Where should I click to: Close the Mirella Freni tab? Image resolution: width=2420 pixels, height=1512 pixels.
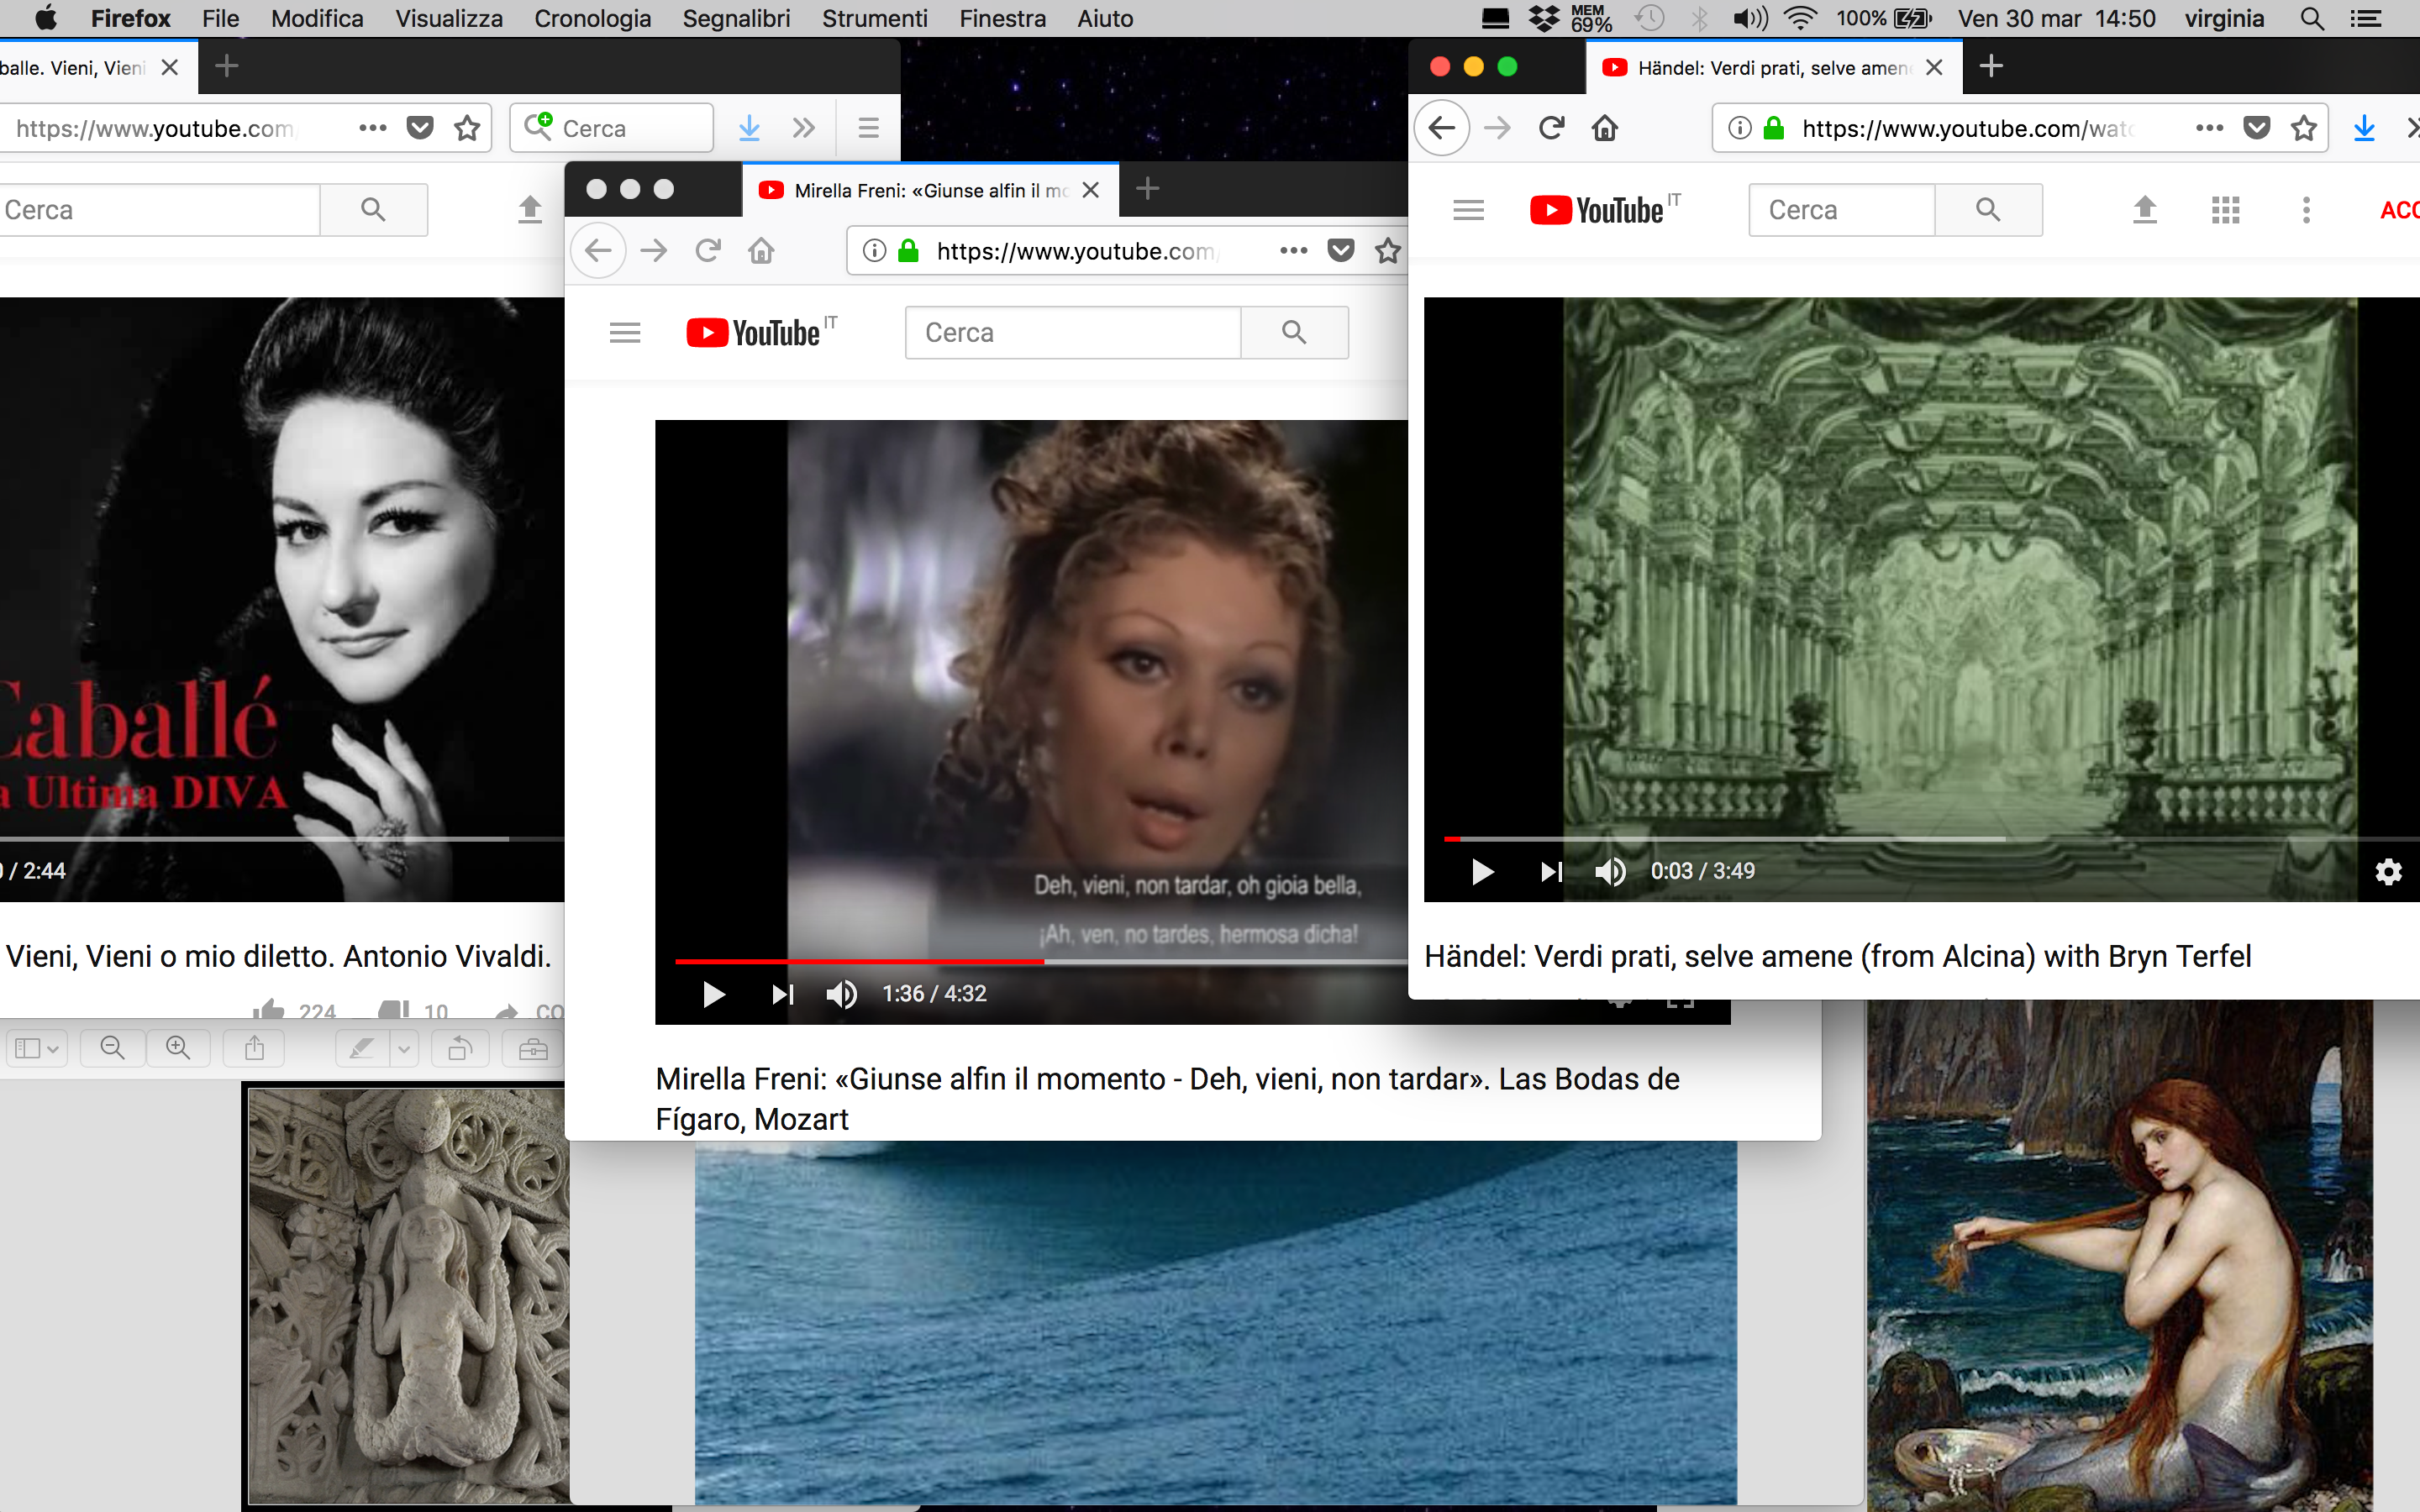click(1091, 190)
